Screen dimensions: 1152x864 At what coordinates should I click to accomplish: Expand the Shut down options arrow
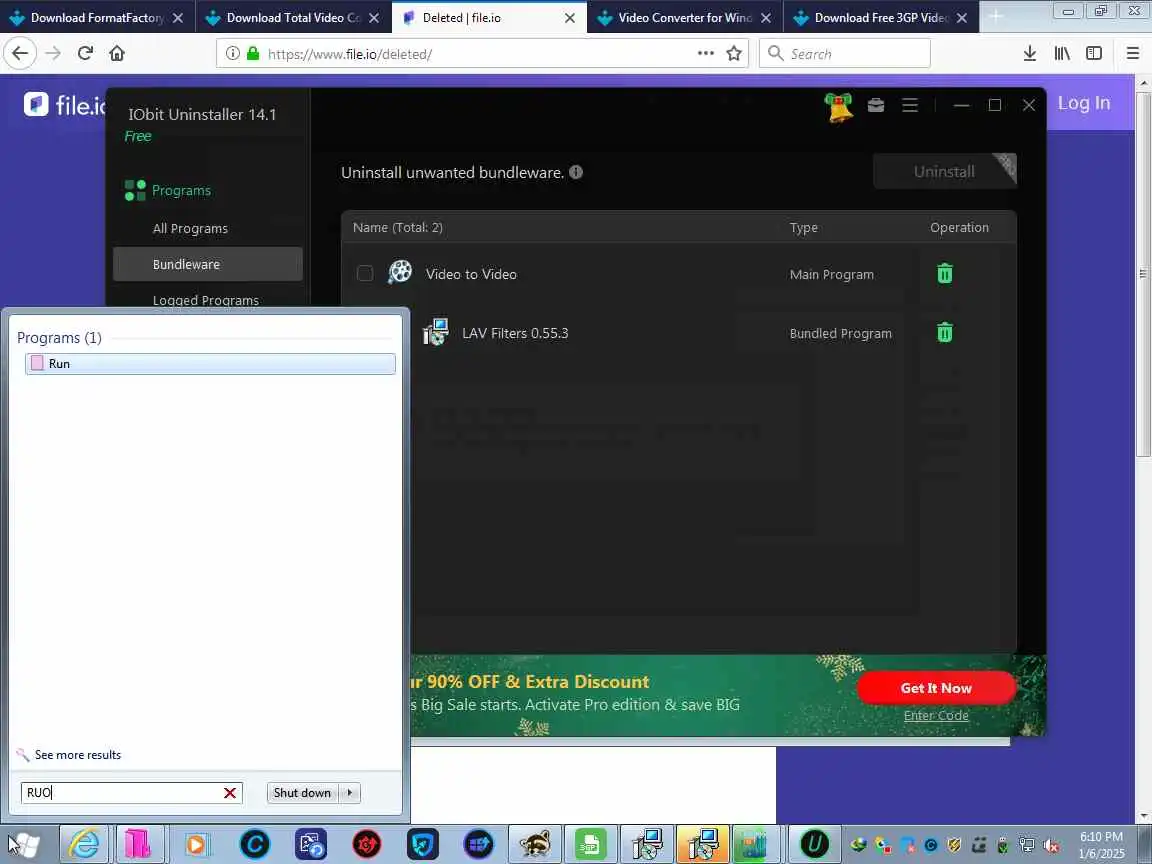coord(350,793)
